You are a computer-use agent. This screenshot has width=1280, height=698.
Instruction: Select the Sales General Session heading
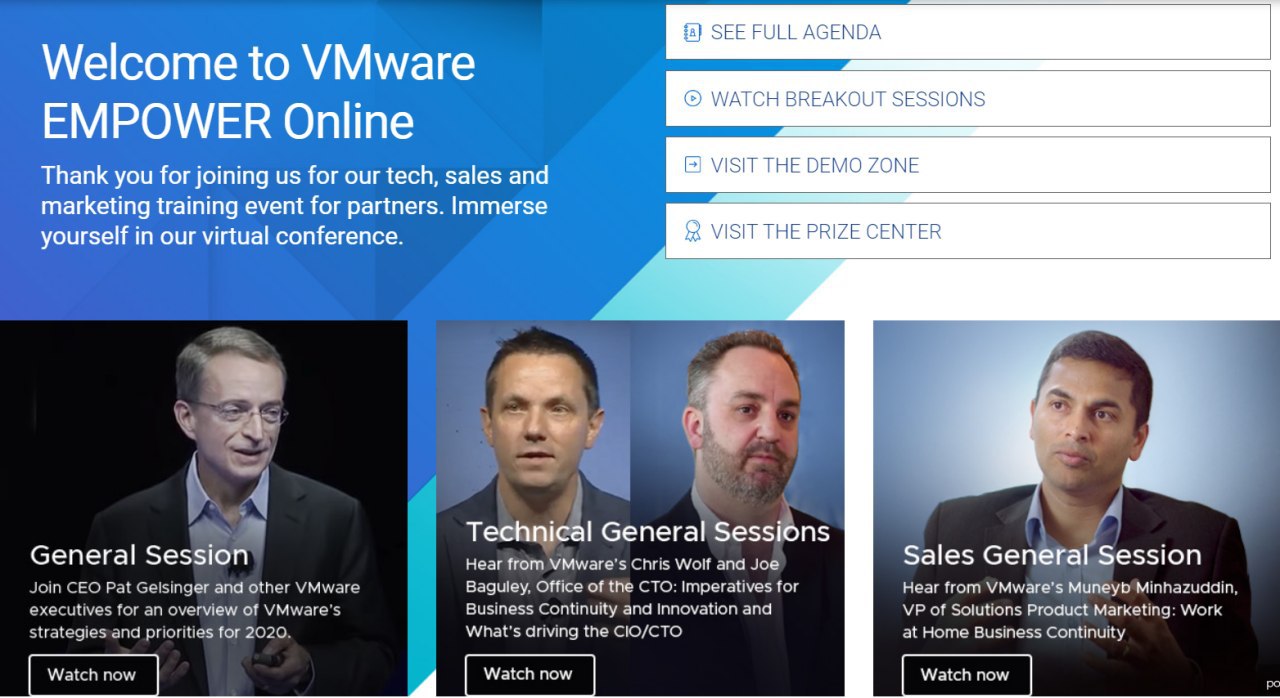tap(1052, 555)
